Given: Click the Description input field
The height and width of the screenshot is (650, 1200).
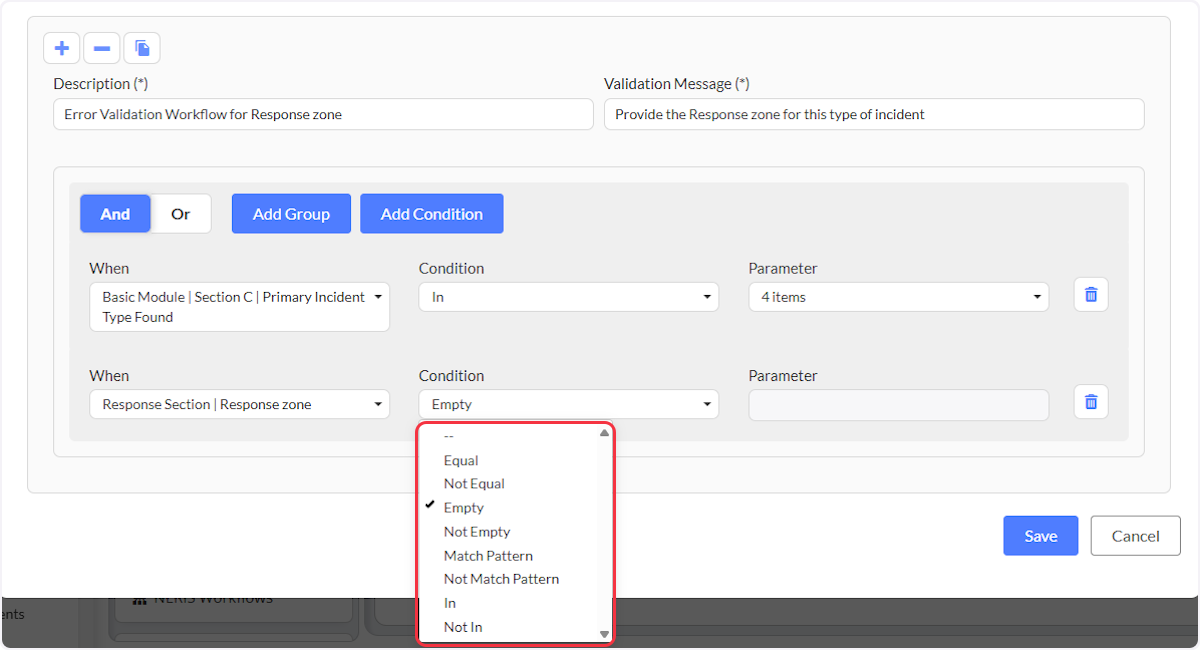Looking at the screenshot, I should (323, 114).
